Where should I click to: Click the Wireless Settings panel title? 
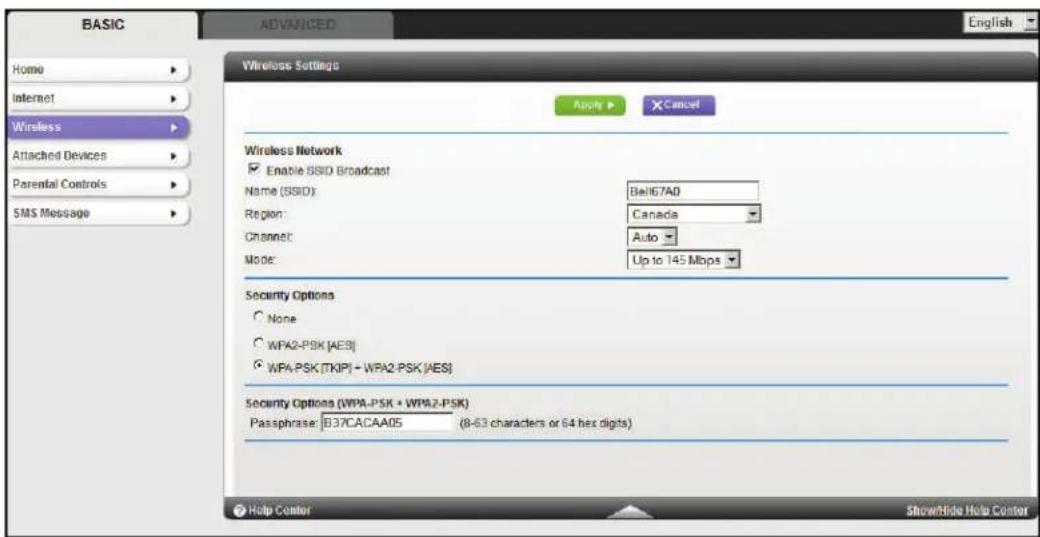coord(290,66)
